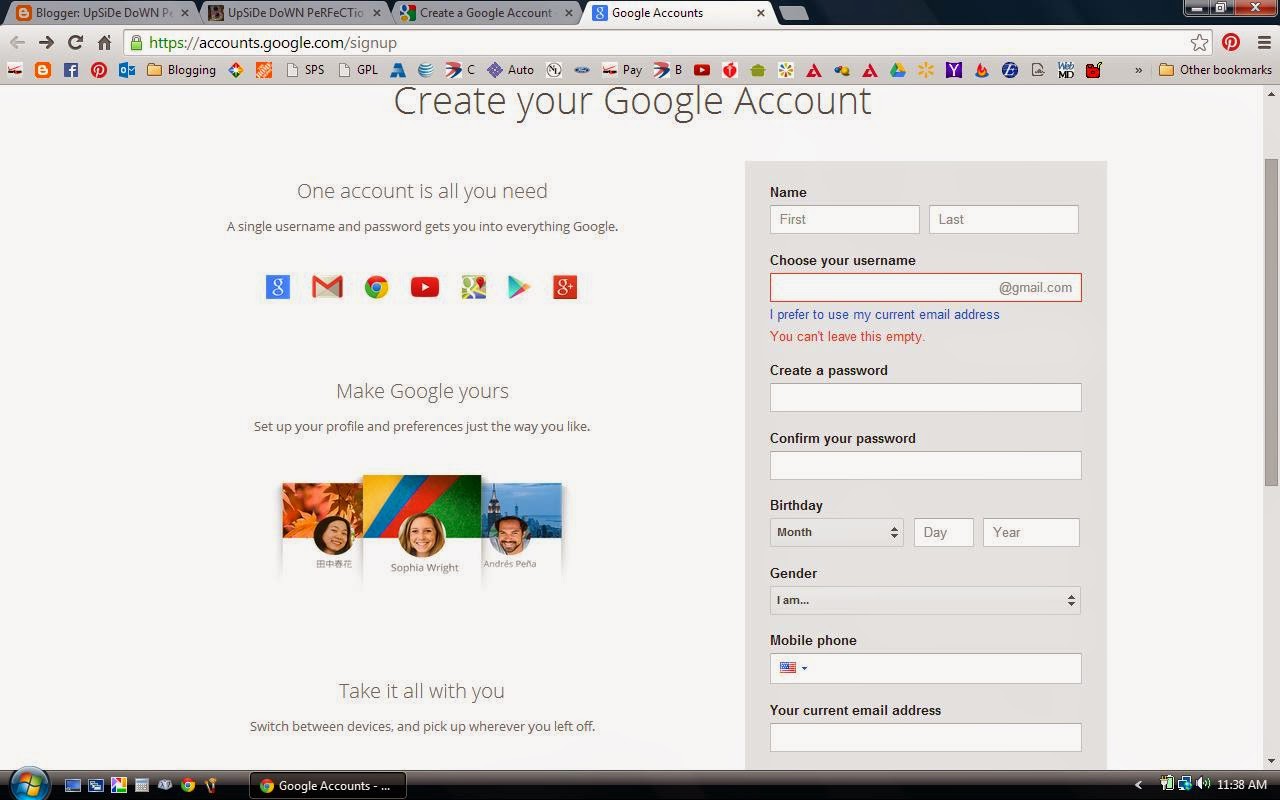Open the country flag selector for mobile phone
Screen dimensions: 1280x800
(x=793, y=668)
